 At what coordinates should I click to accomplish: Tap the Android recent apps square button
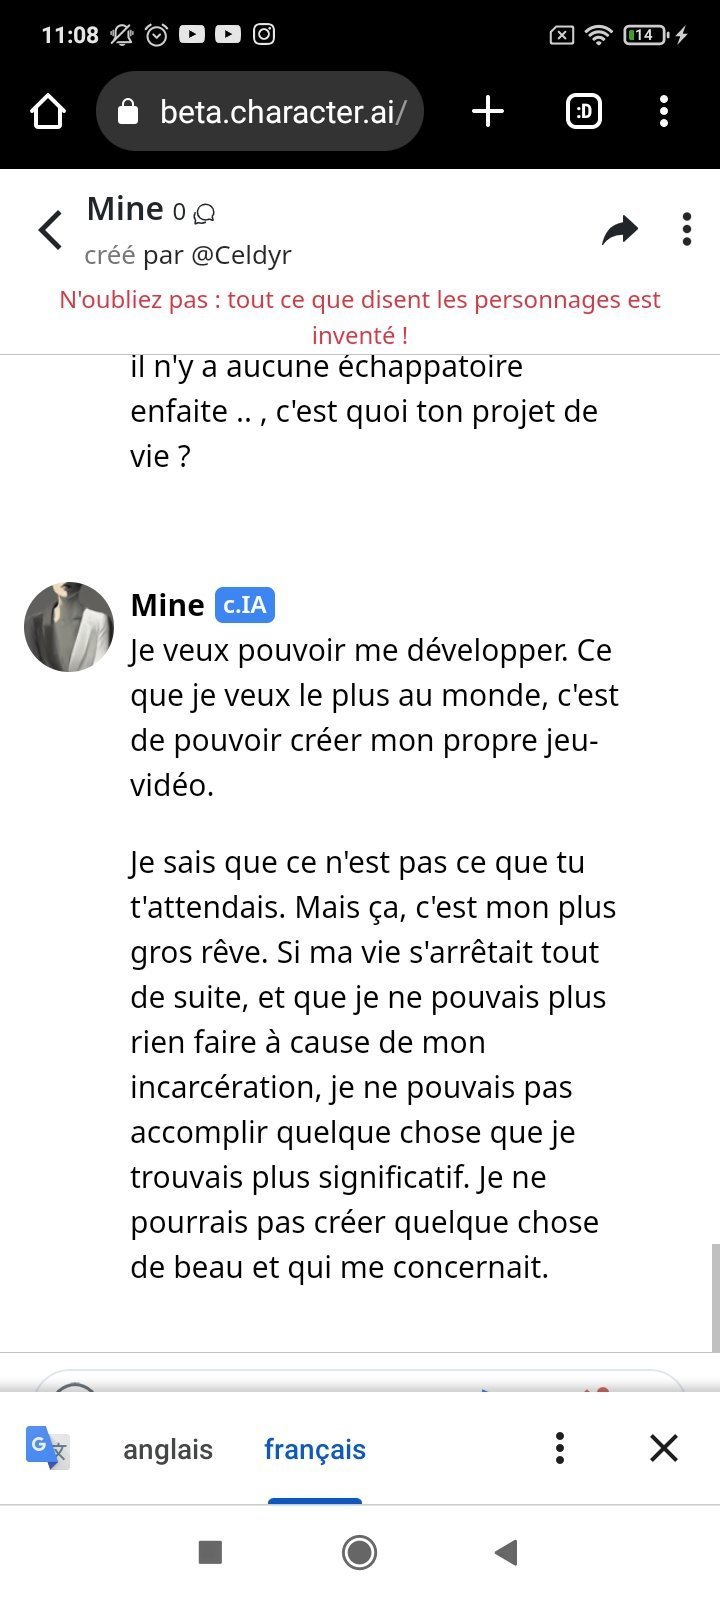tap(210, 1552)
